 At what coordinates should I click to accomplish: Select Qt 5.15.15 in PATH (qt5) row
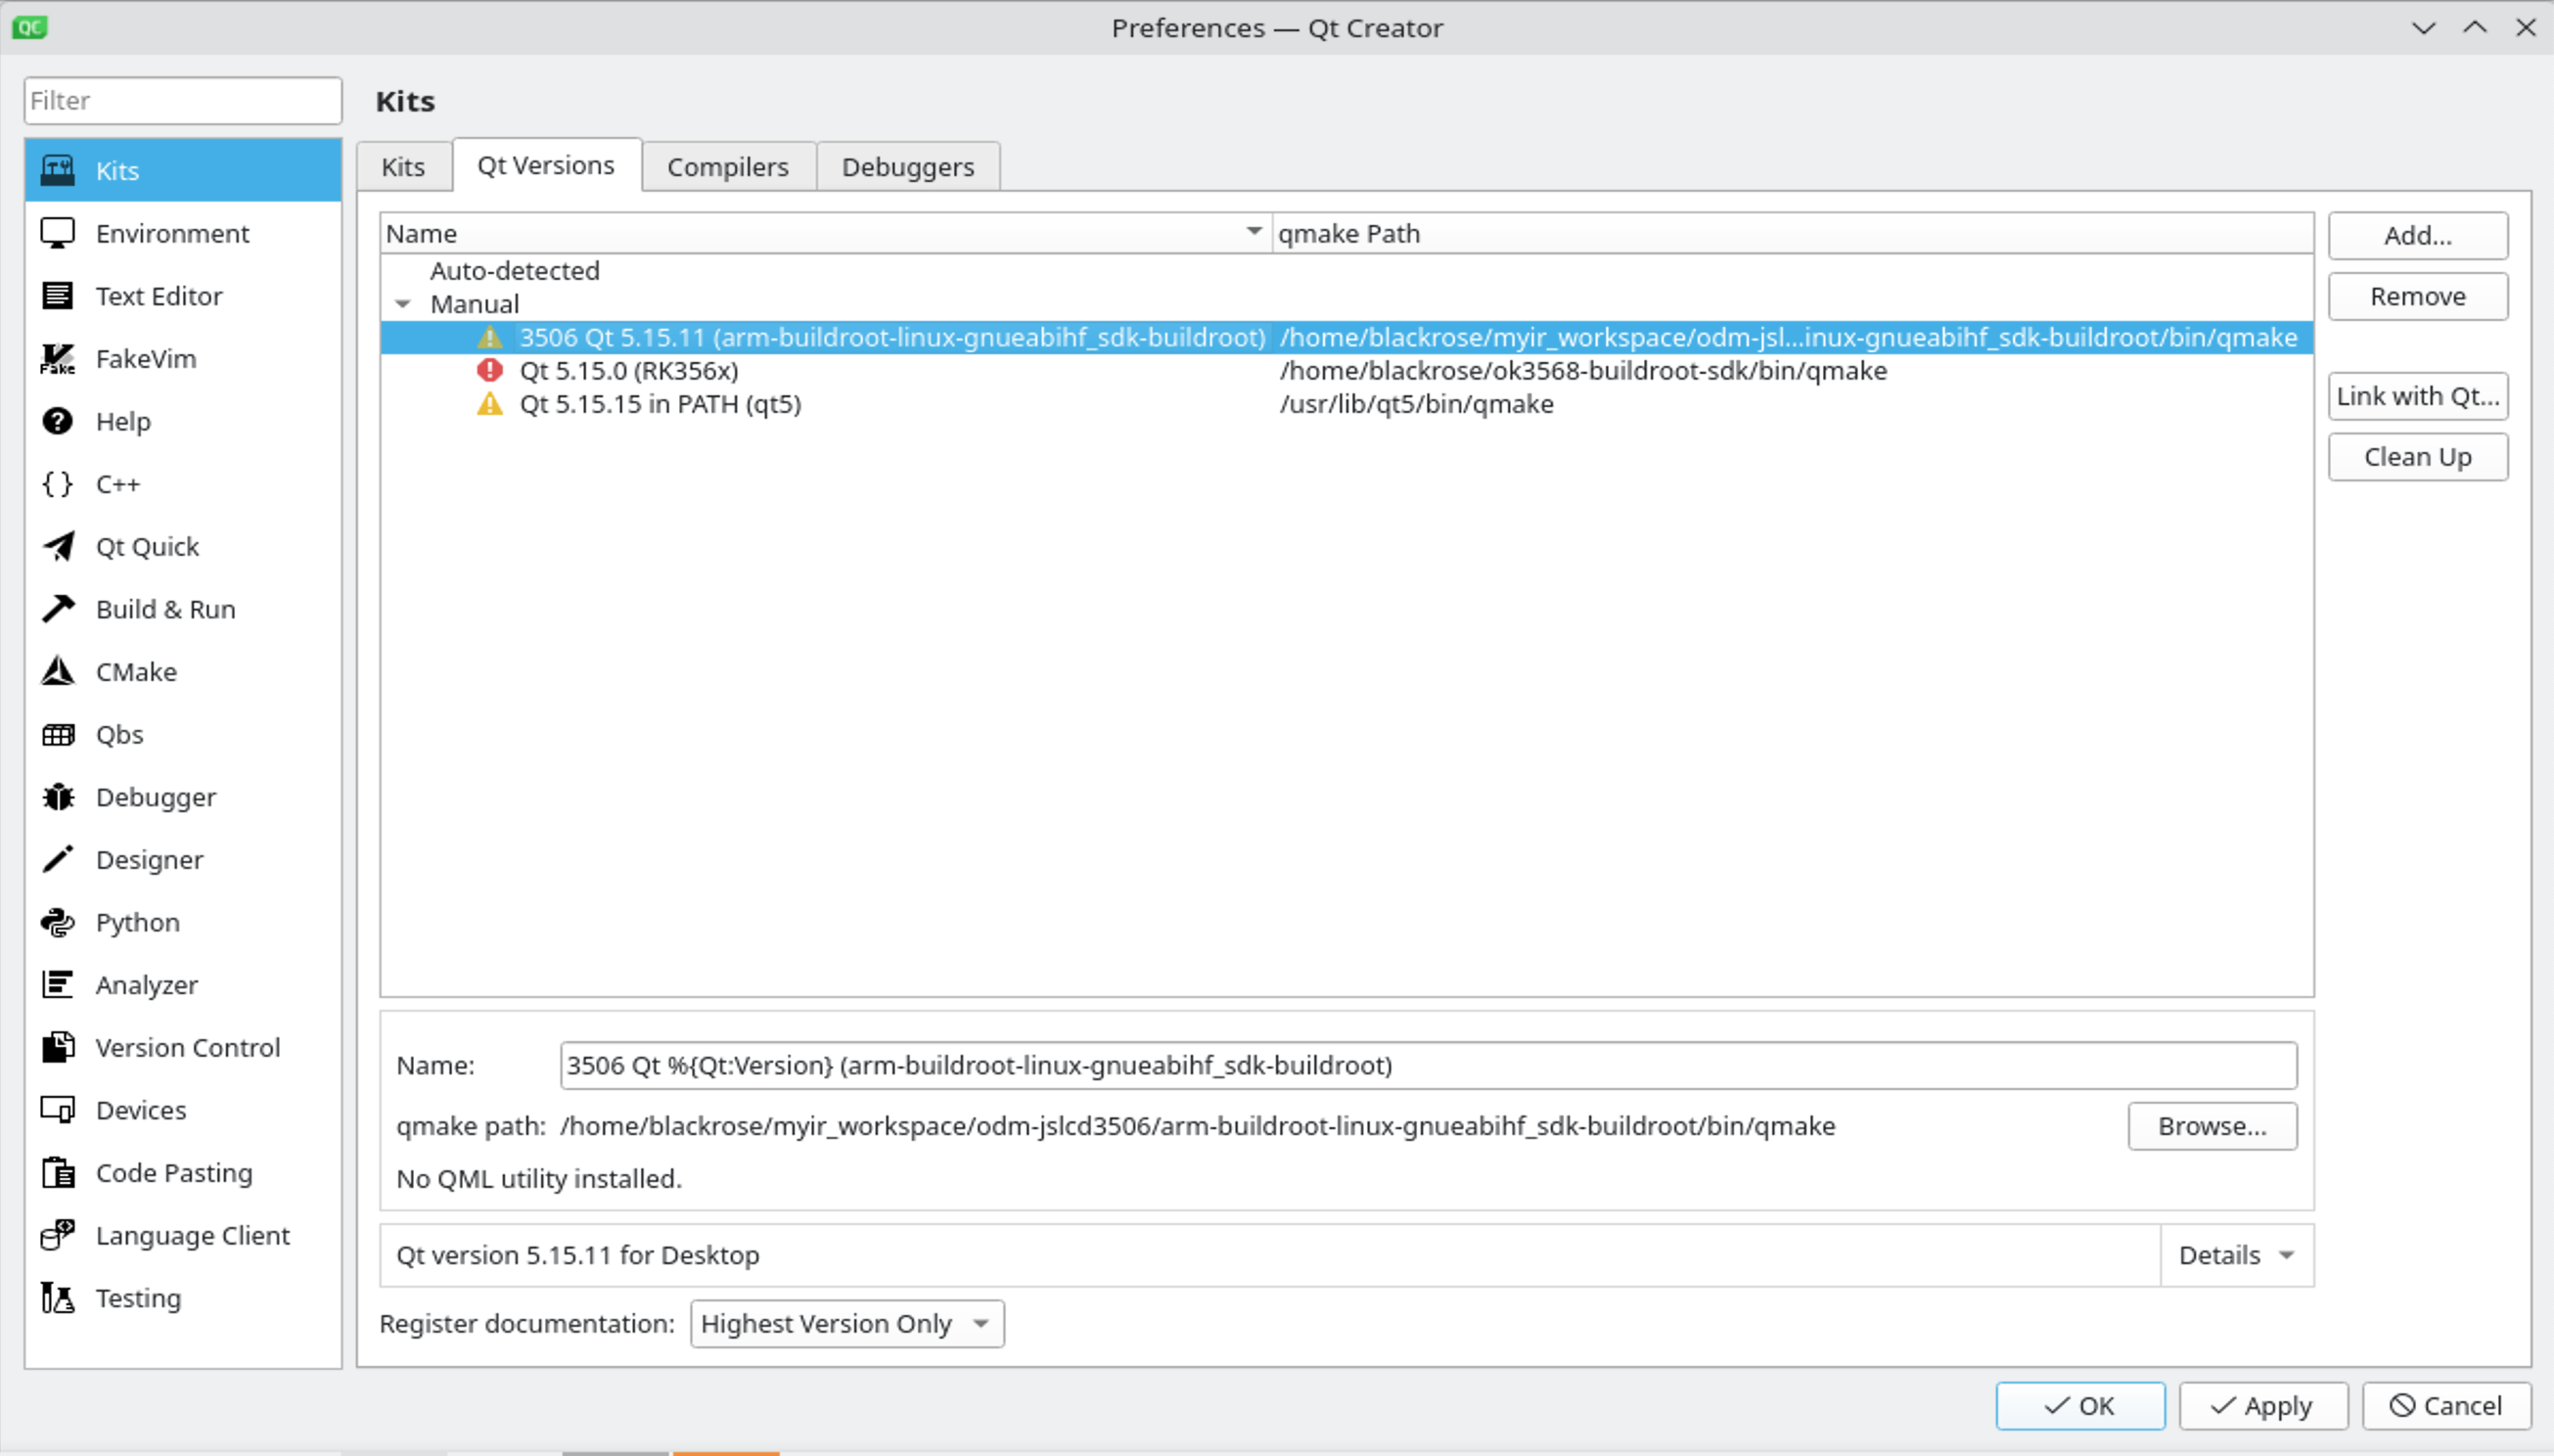tap(1346, 404)
